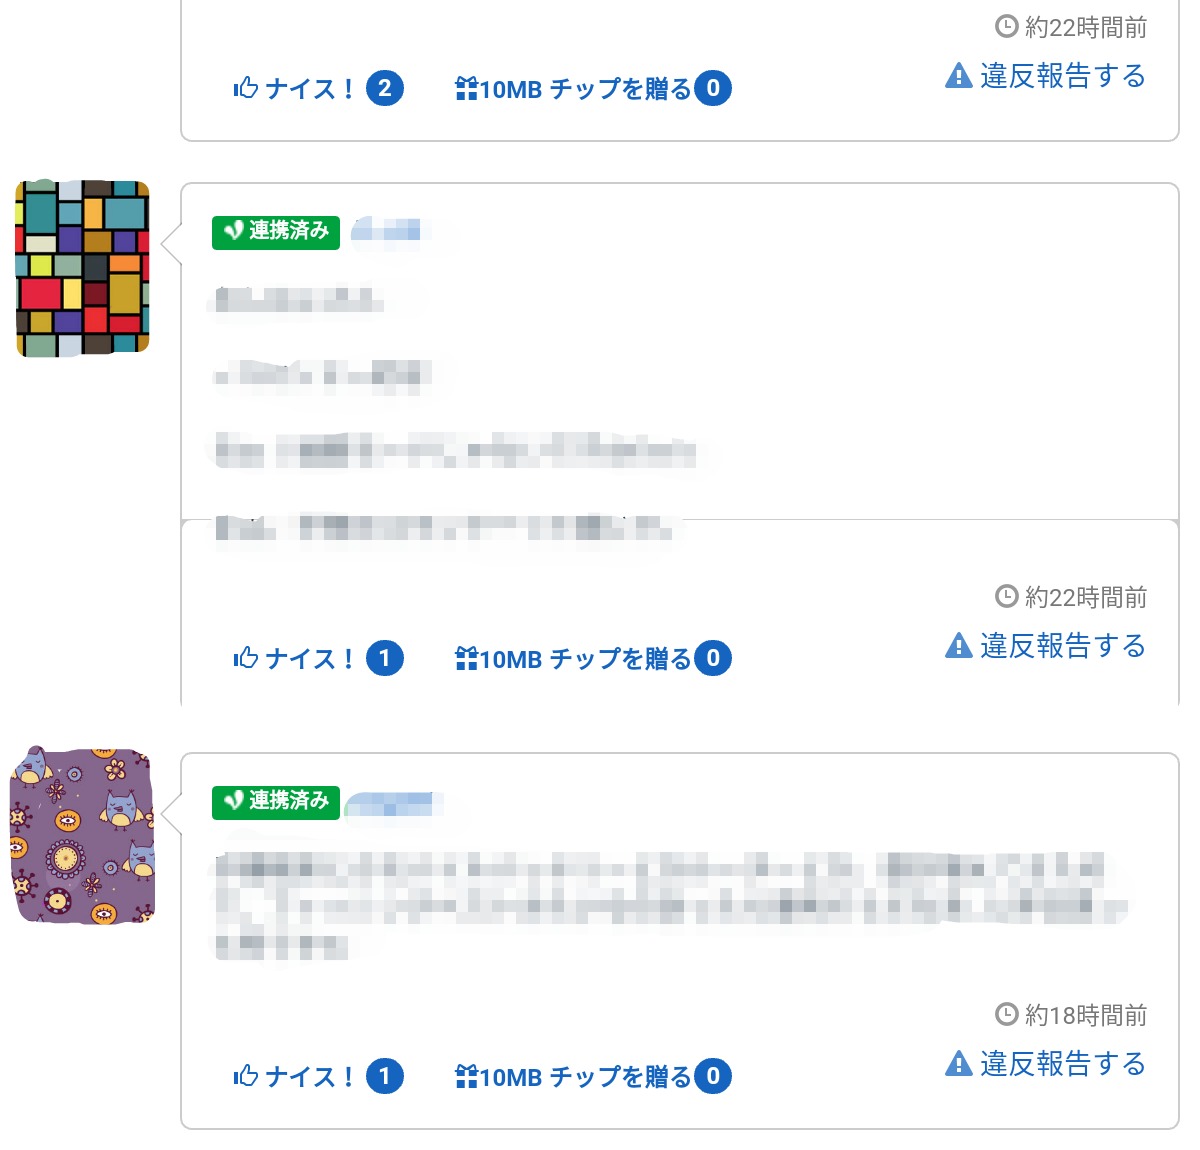Open blurred username on the bottom post

coord(391,803)
